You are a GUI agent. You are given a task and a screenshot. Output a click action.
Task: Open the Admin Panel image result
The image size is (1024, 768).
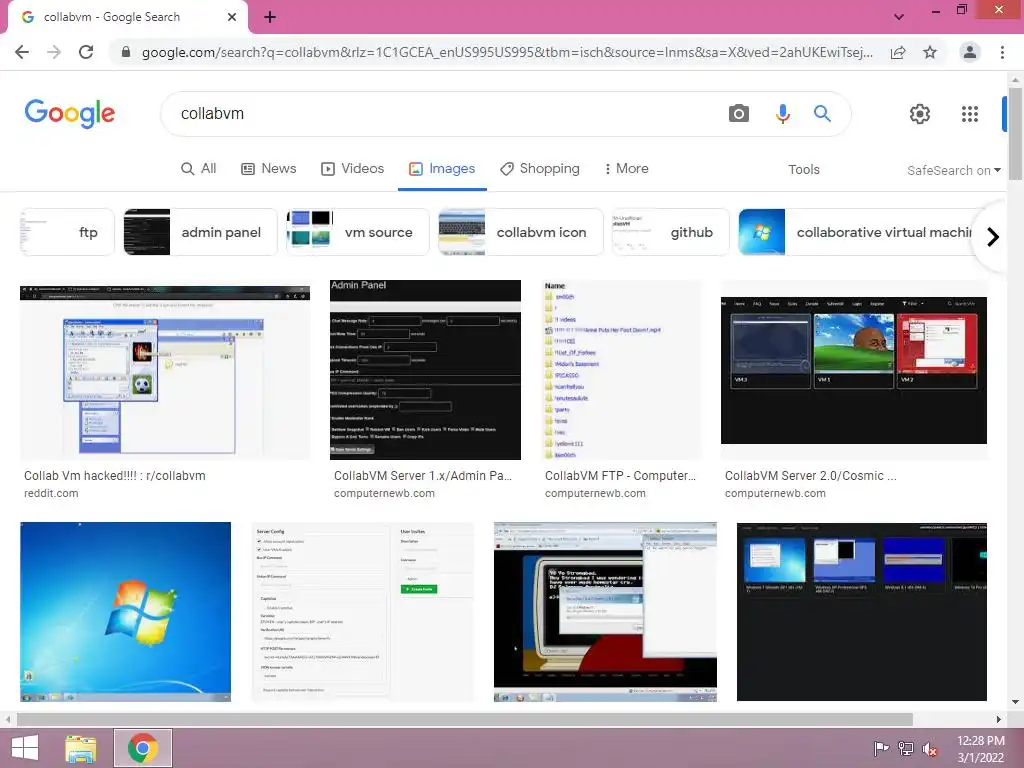425,370
